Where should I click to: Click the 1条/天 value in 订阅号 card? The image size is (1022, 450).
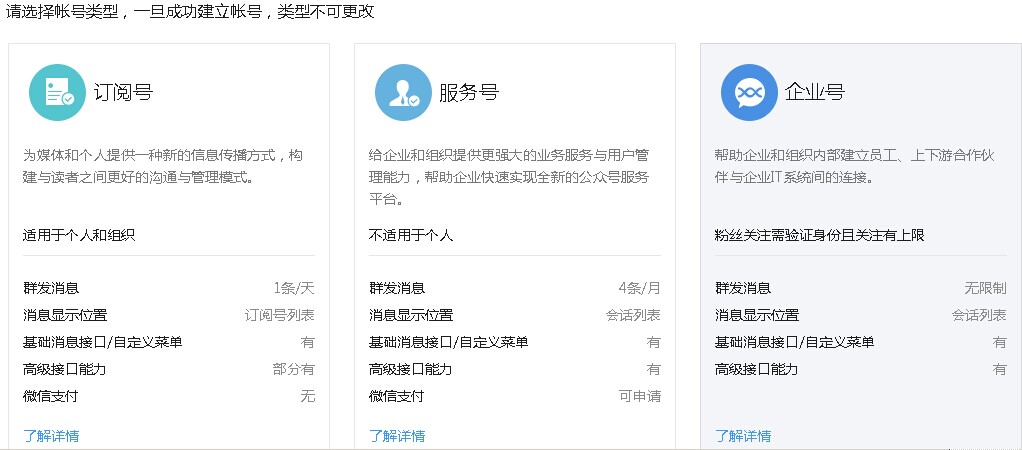coord(294,288)
